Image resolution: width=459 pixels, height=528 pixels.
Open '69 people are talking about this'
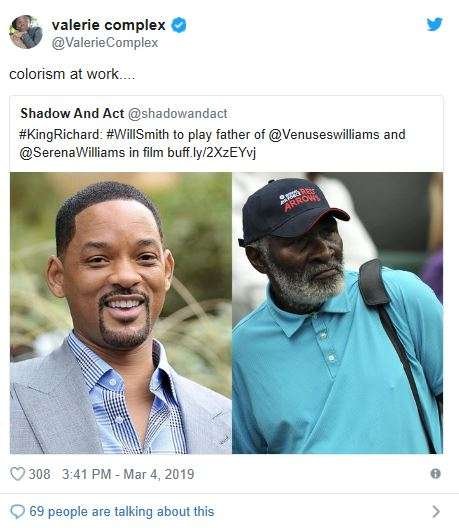(122, 512)
